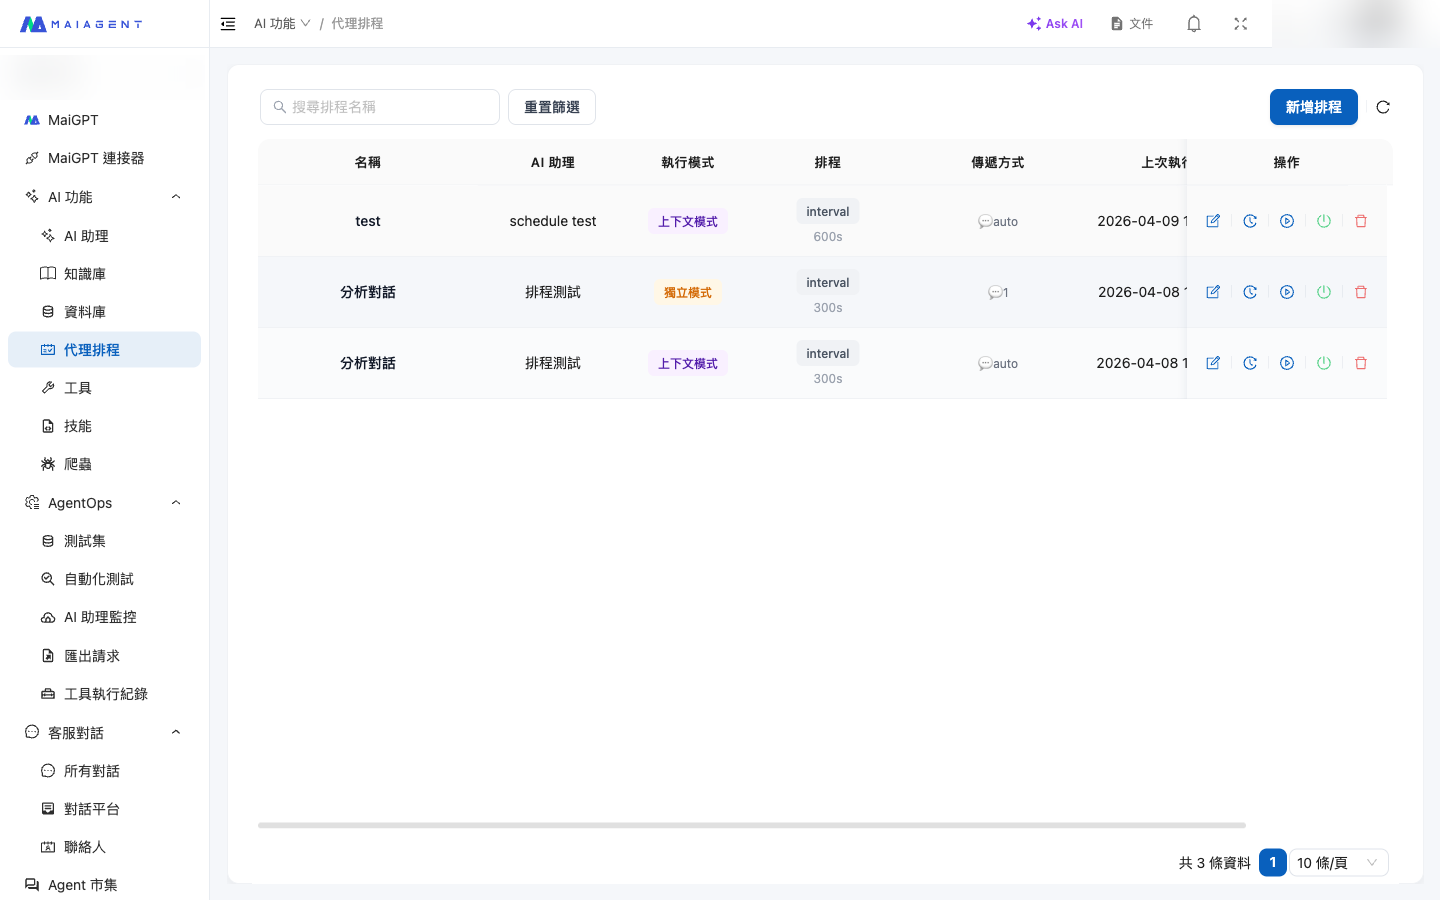Click the MAIAGENT logo
Viewport: 1440px width, 900px height.
[x=81, y=24]
